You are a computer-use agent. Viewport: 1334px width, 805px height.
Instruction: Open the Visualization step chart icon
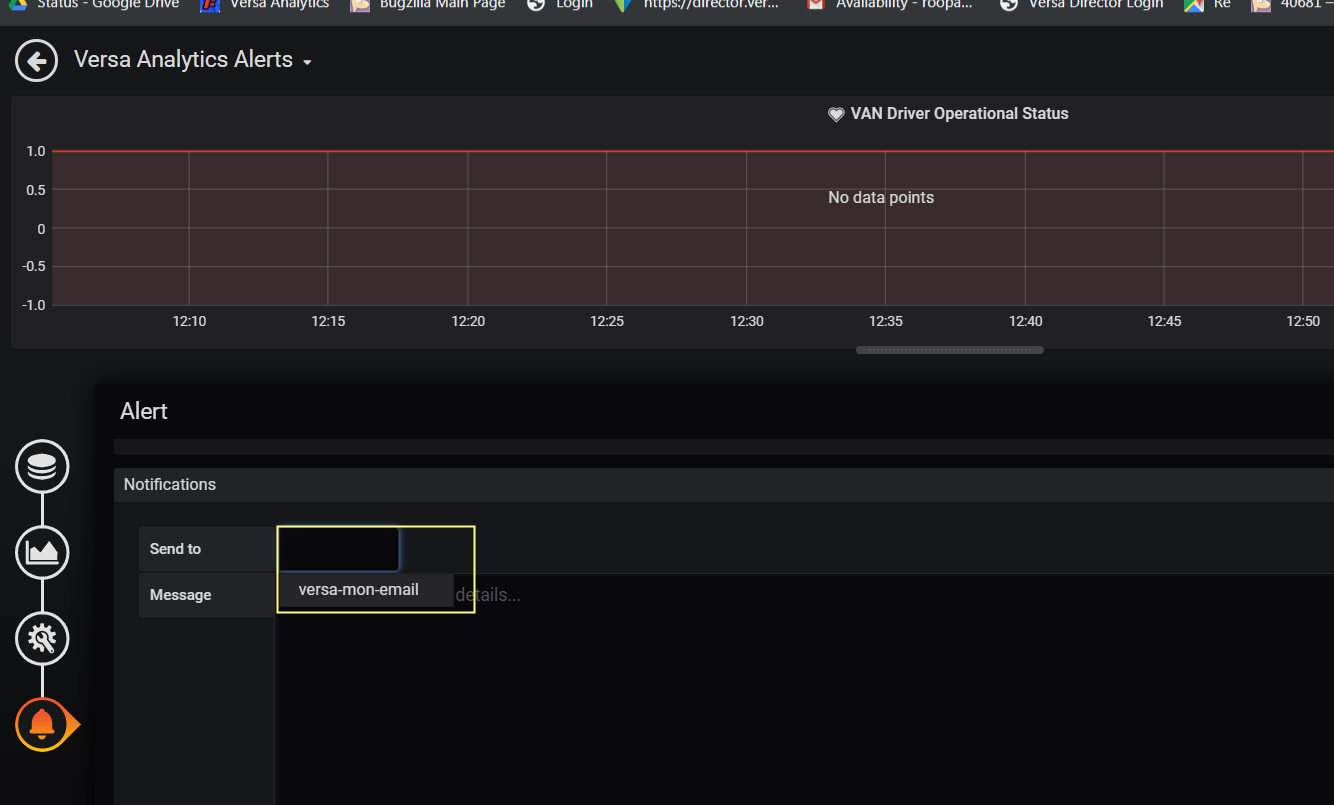[42, 552]
